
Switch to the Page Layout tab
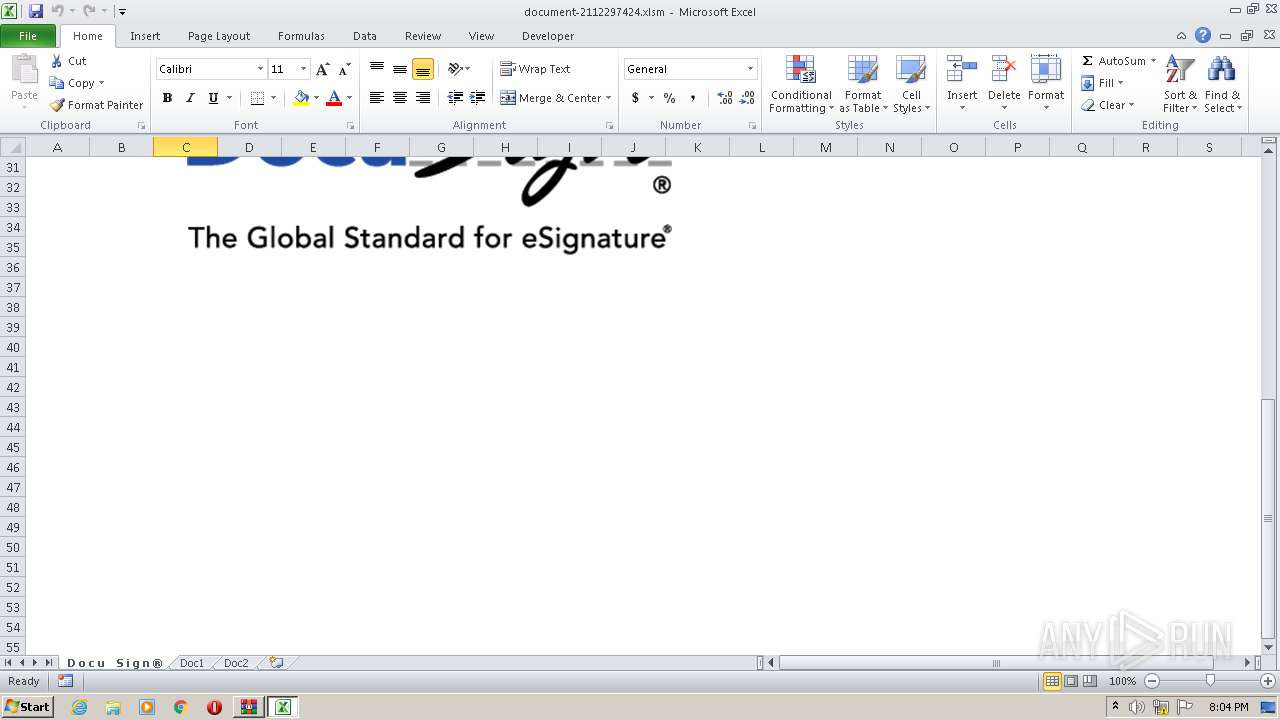click(219, 36)
